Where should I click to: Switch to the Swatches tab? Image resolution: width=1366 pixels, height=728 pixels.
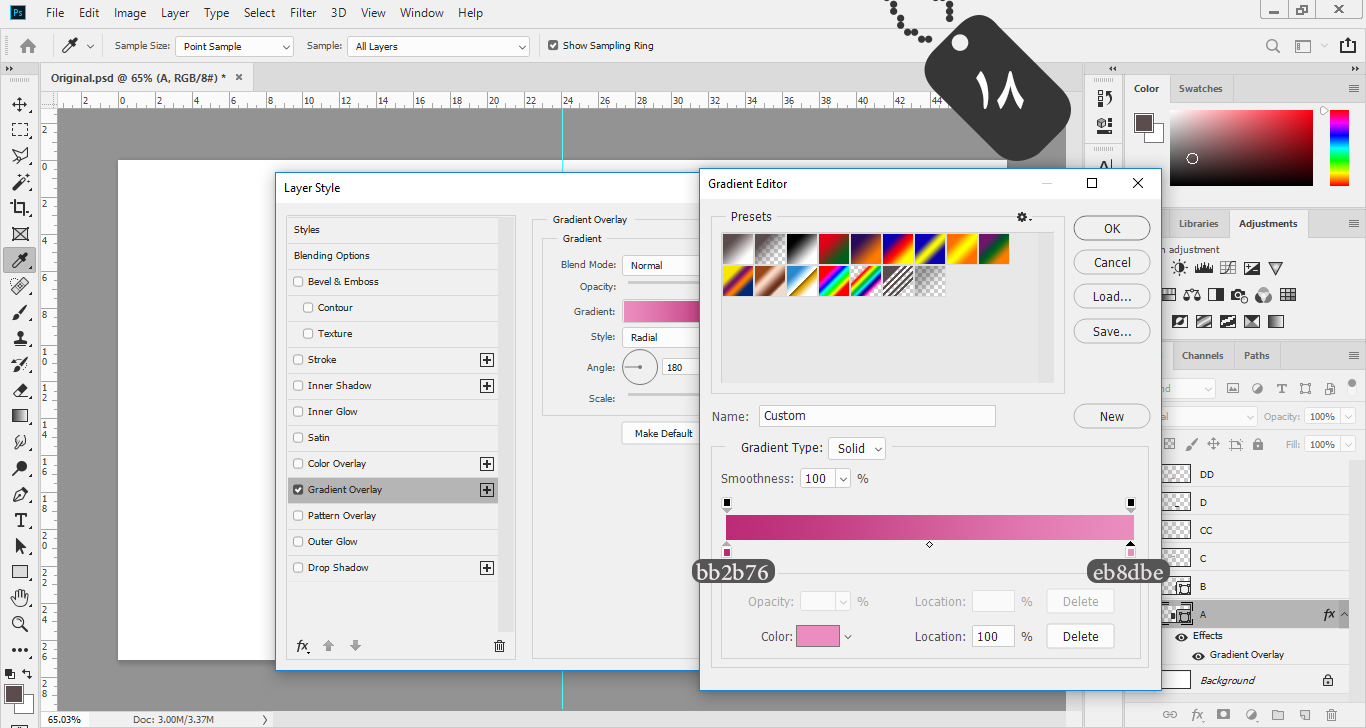pyautogui.click(x=1200, y=88)
